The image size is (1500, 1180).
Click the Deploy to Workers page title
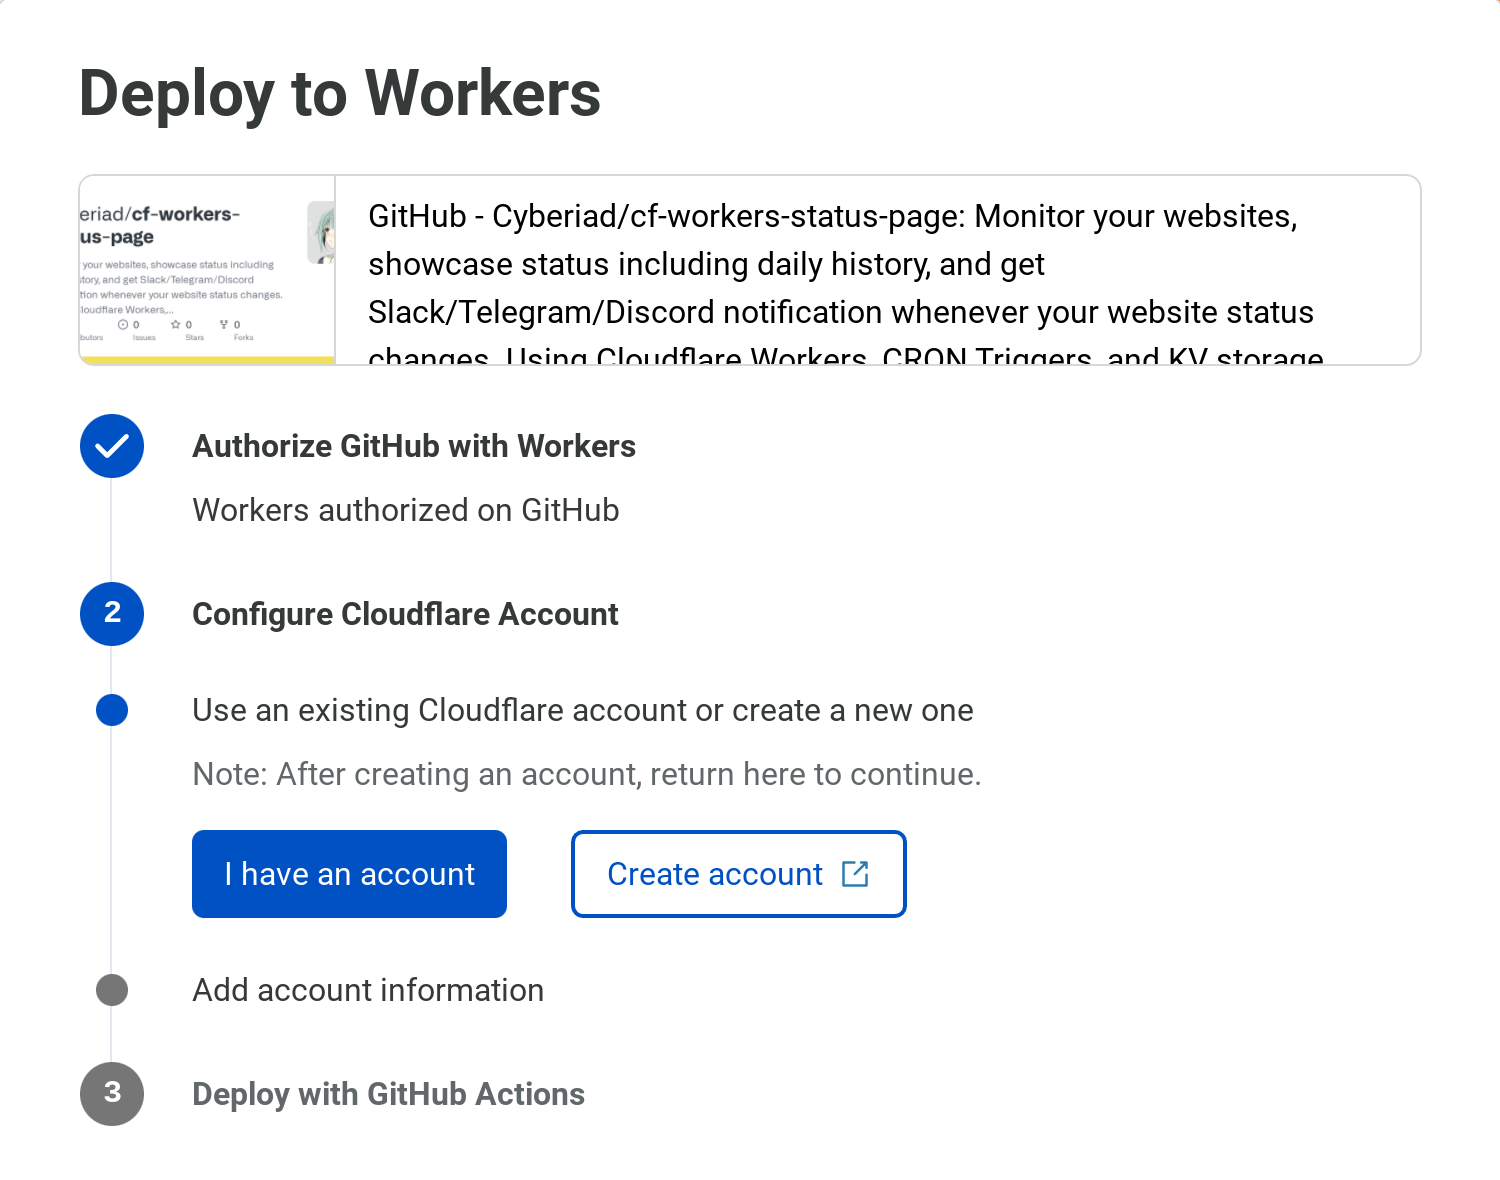click(340, 94)
